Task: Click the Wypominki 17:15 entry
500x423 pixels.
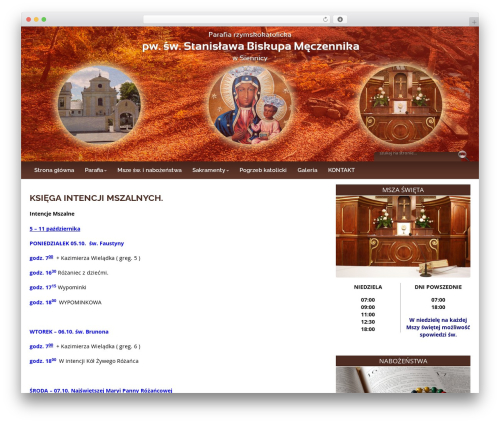Action: tap(58, 287)
